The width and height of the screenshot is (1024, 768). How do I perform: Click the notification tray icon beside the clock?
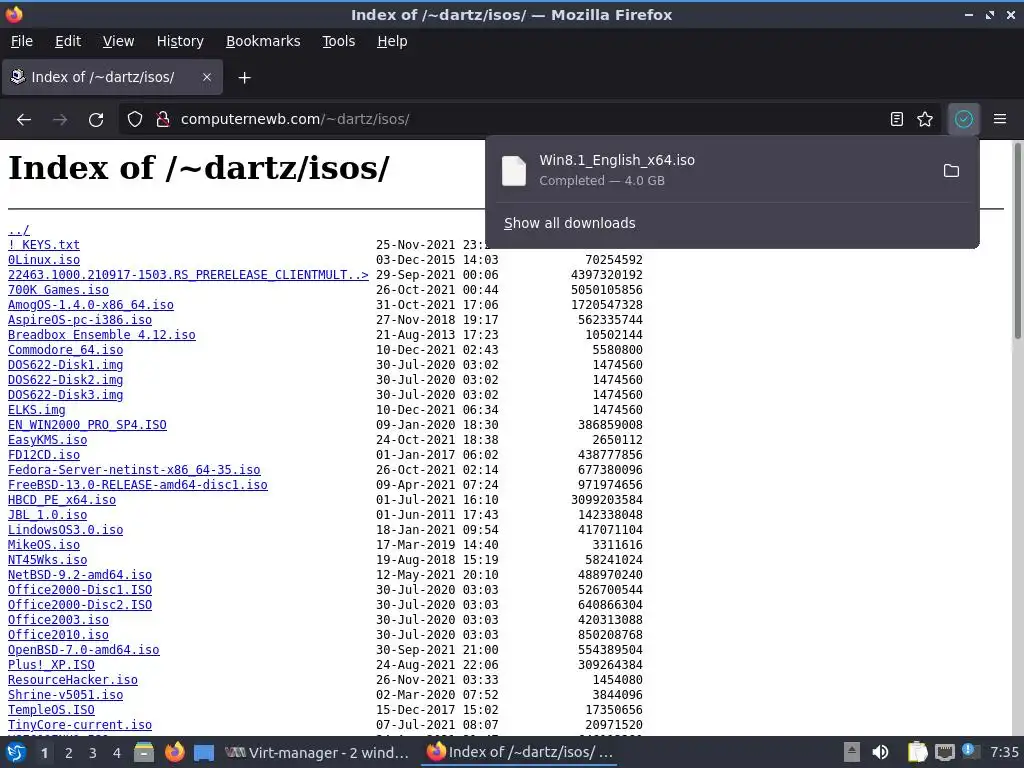tap(970, 752)
